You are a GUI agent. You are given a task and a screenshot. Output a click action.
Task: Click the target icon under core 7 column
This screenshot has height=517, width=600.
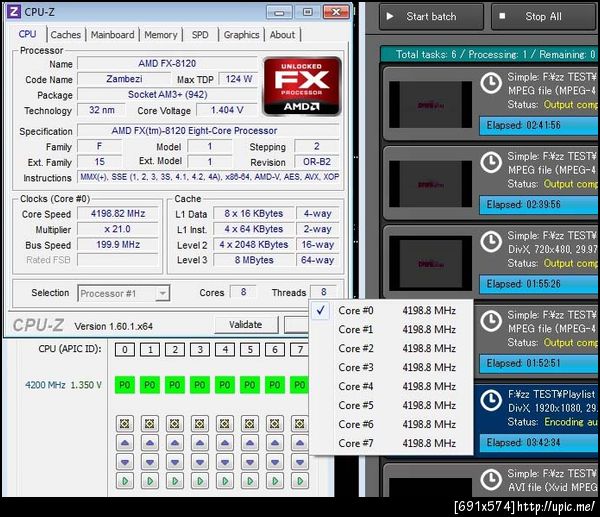(x=300, y=424)
